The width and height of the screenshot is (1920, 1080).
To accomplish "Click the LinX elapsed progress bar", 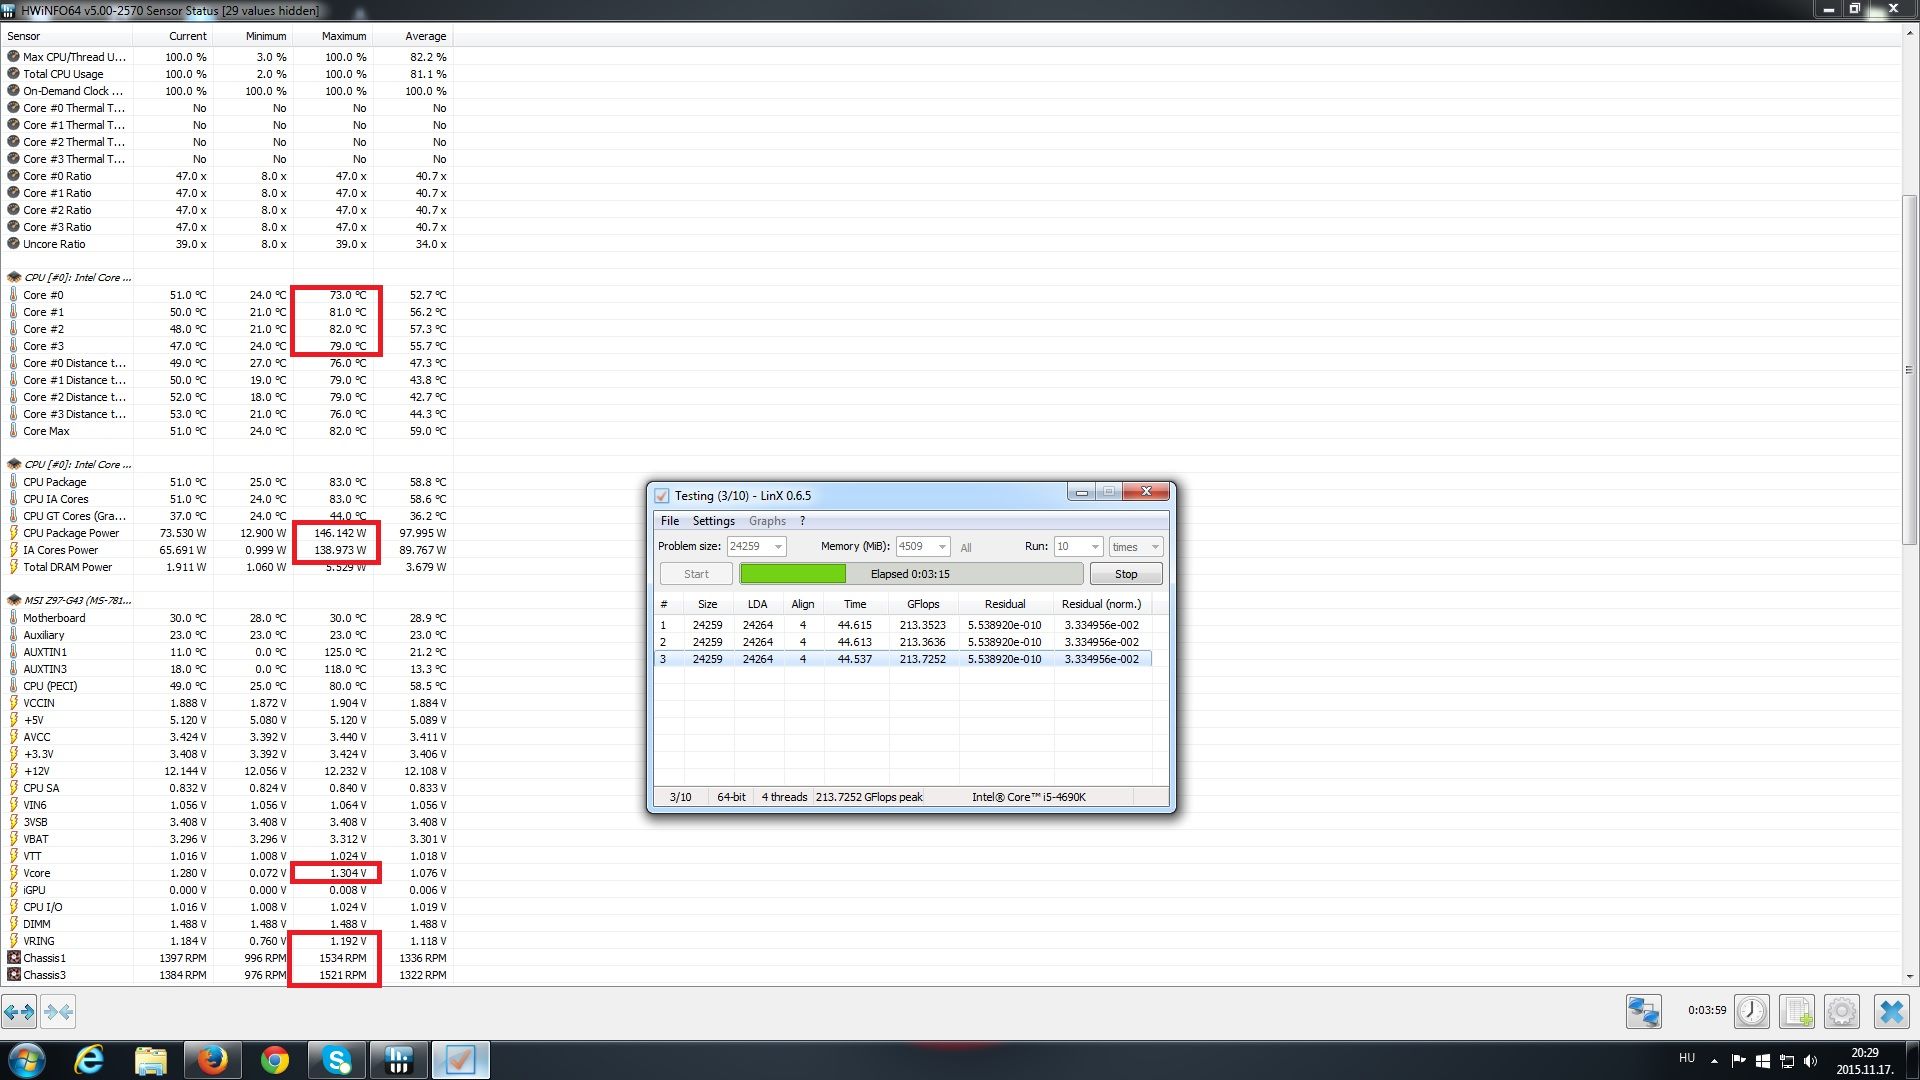I will pyautogui.click(x=911, y=574).
